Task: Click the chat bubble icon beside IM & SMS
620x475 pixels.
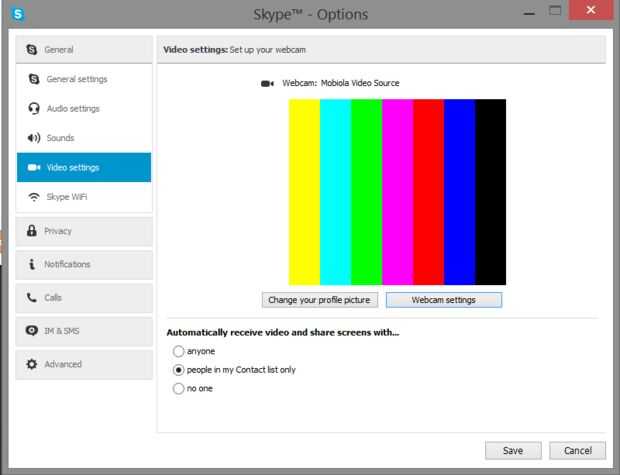Action: (32, 330)
